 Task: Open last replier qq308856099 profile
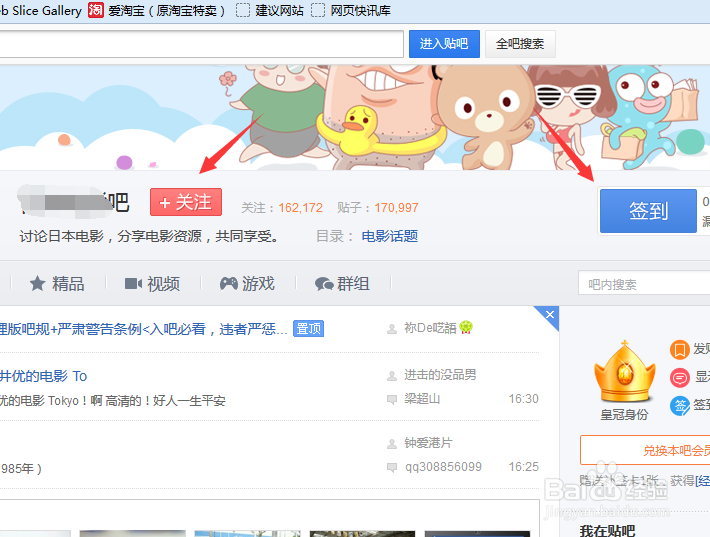pos(443,467)
